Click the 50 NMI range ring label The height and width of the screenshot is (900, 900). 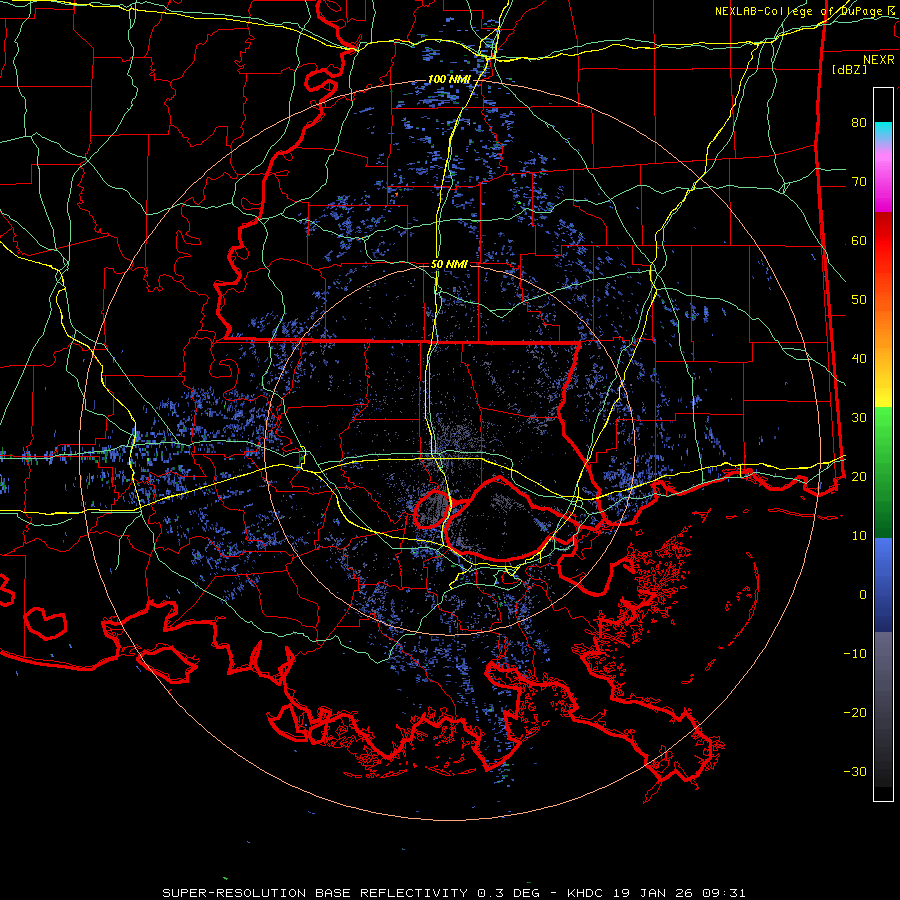click(x=449, y=264)
